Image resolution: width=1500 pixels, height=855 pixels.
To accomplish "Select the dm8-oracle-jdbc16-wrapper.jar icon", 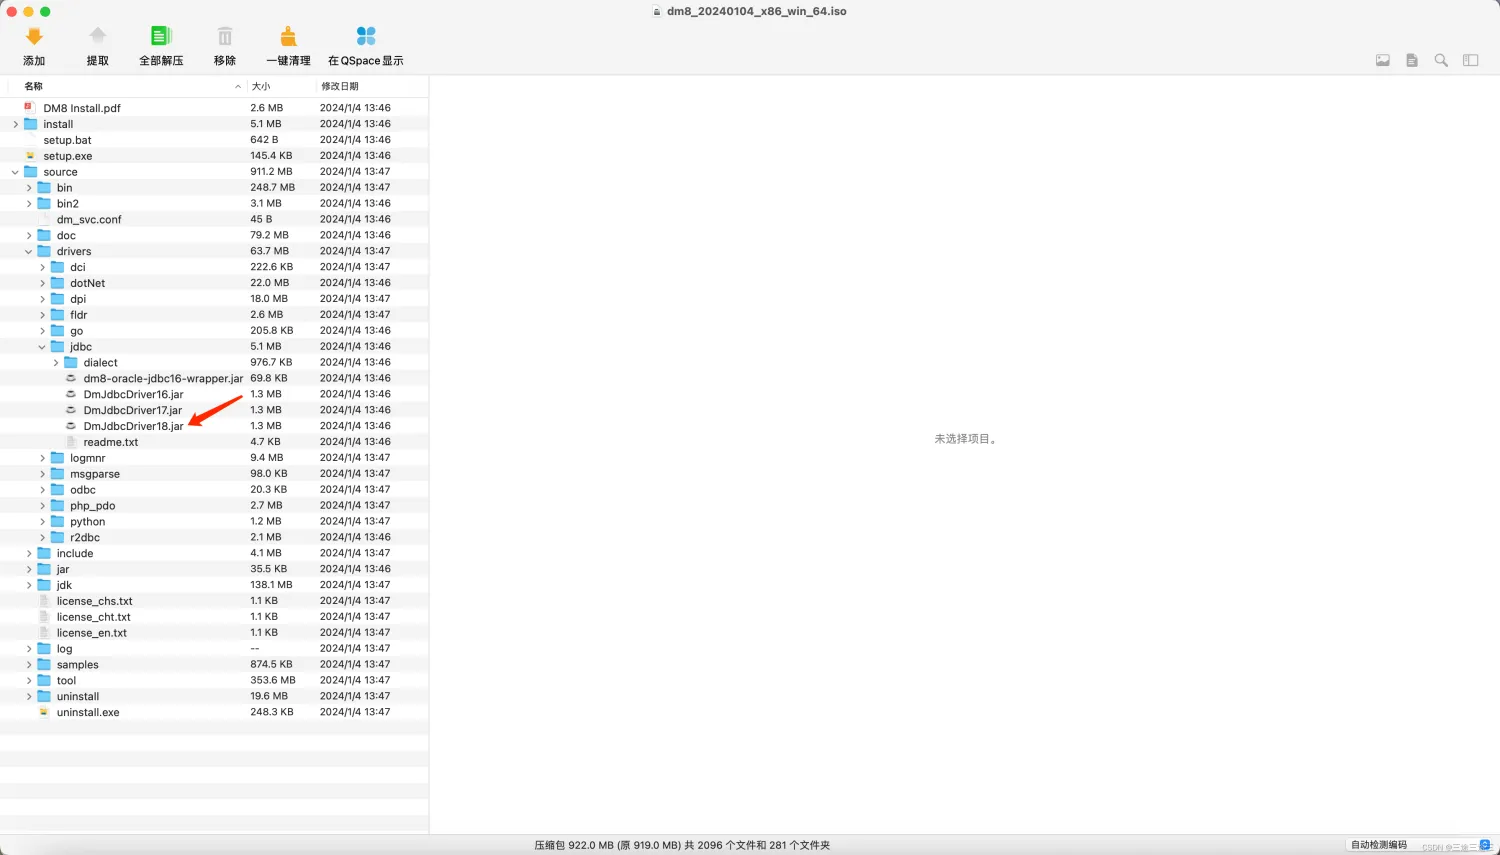I will [71, 378].
